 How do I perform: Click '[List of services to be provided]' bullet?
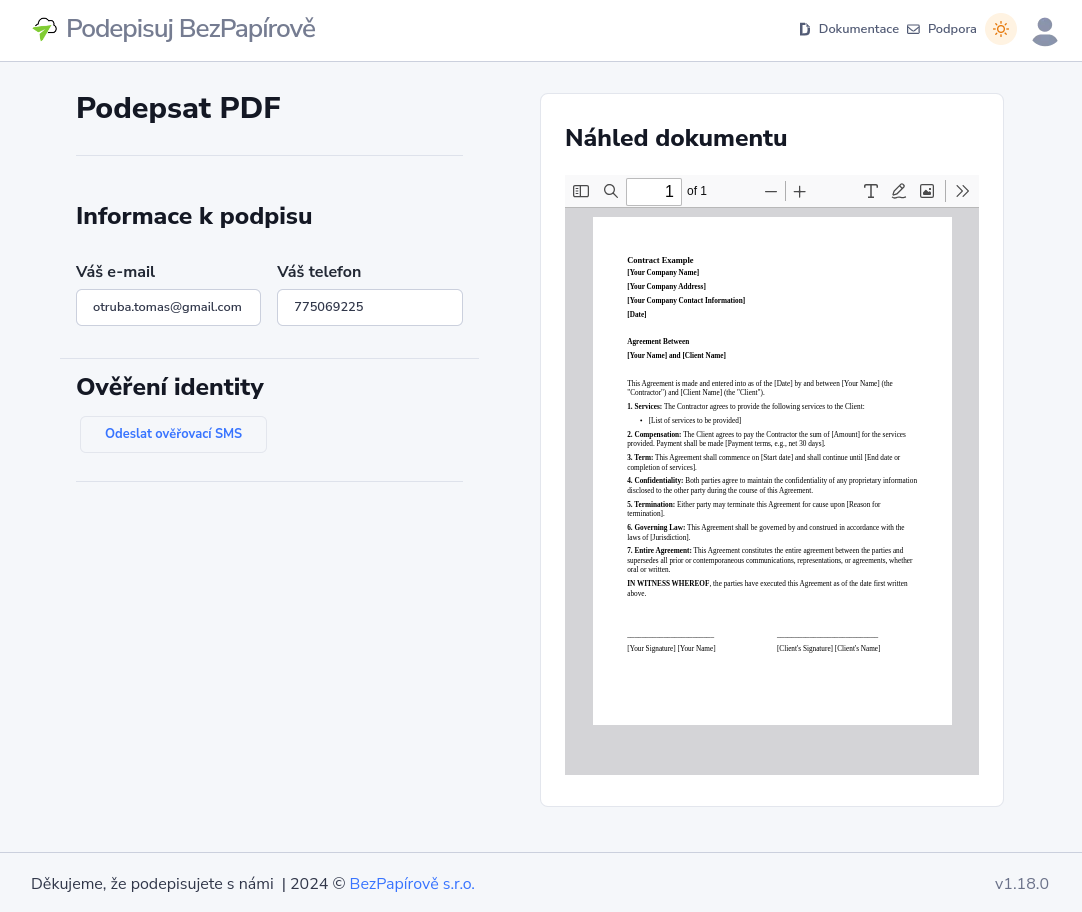(694, 420)
